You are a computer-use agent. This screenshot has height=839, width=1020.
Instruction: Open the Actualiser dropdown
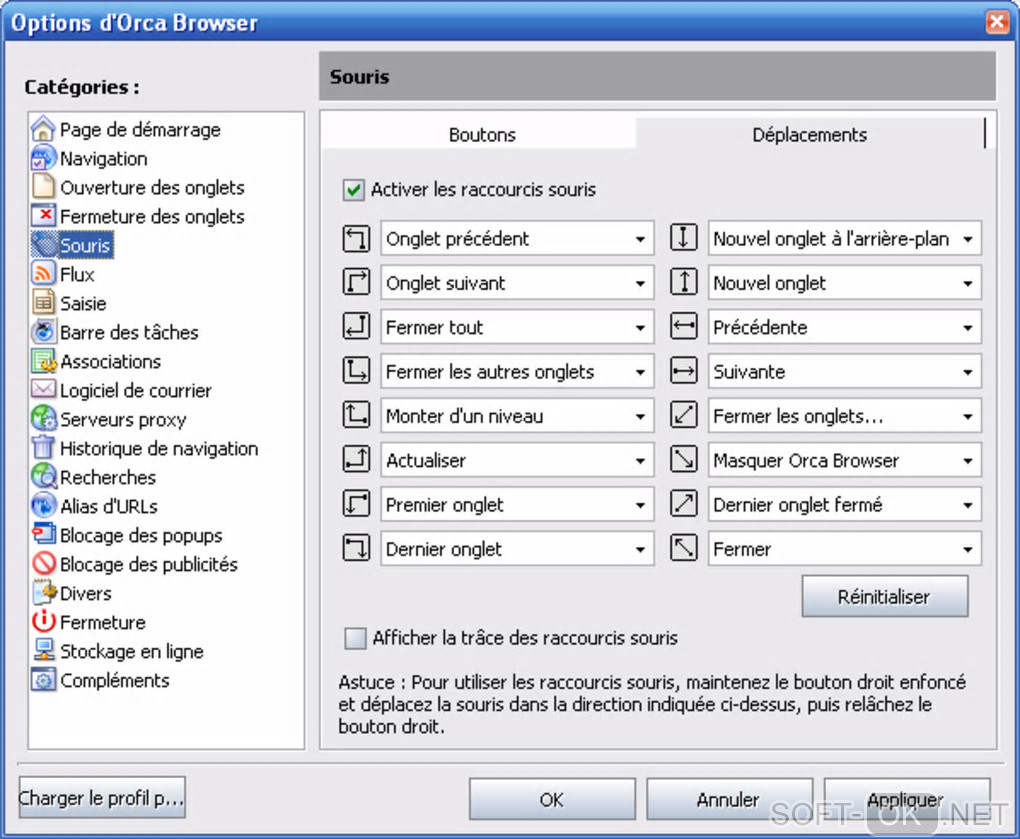[x=517, y=460]
